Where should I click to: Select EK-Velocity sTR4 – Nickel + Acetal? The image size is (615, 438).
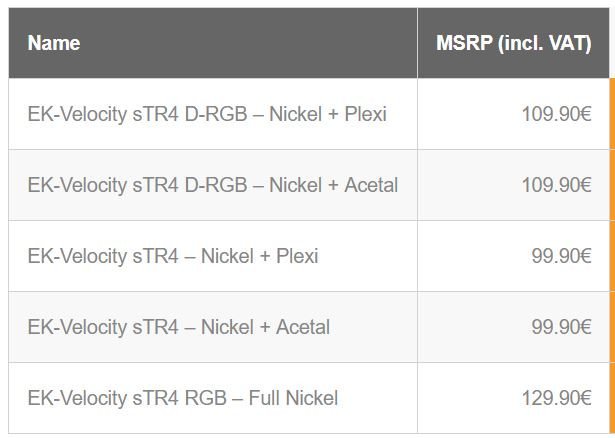179,327
